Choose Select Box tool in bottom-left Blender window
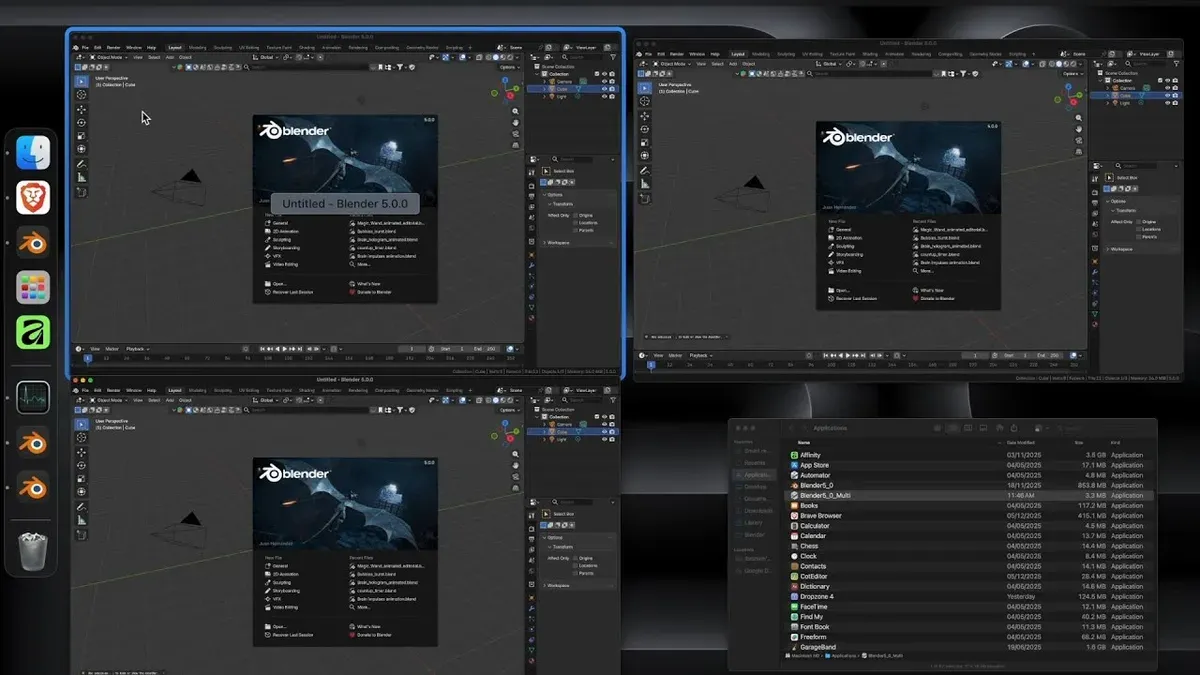Viewport: 1200px width, 675px height. [x=81, y=423]
